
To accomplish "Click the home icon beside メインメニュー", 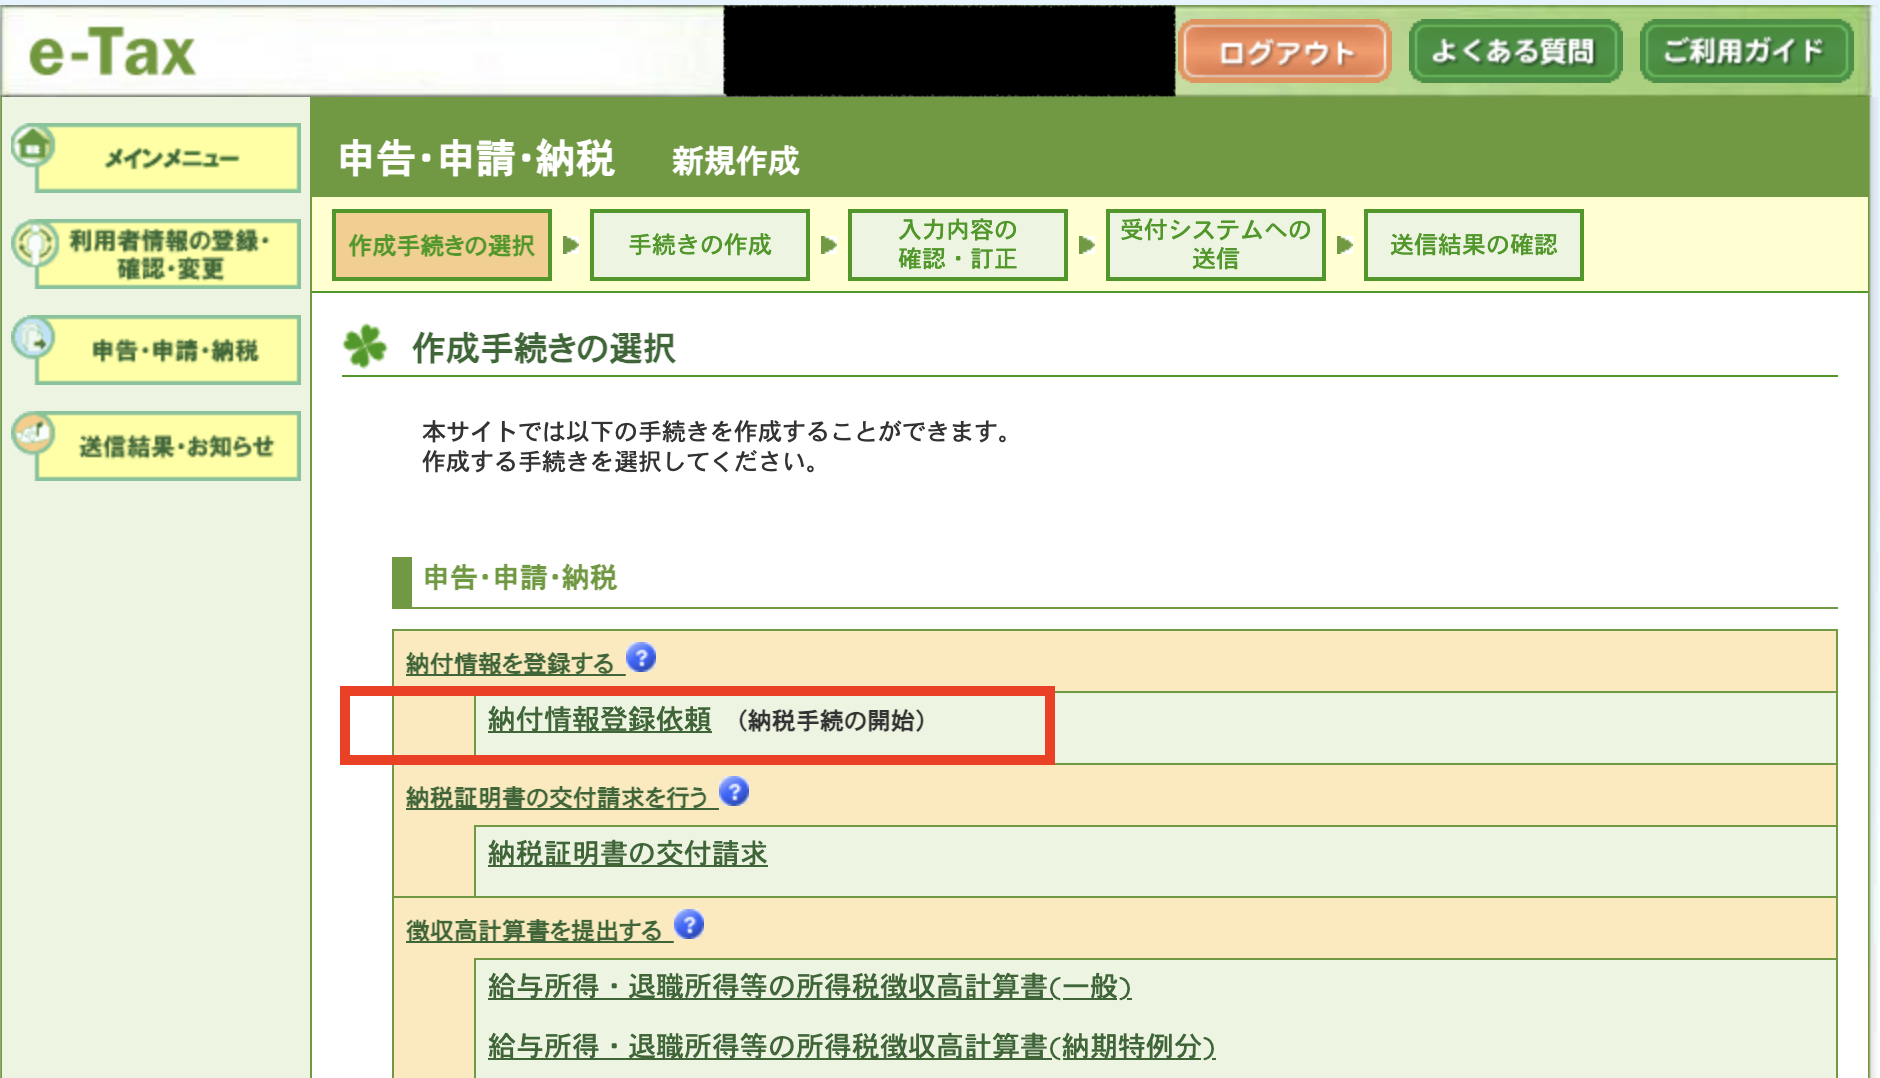I will click(33, 146).
